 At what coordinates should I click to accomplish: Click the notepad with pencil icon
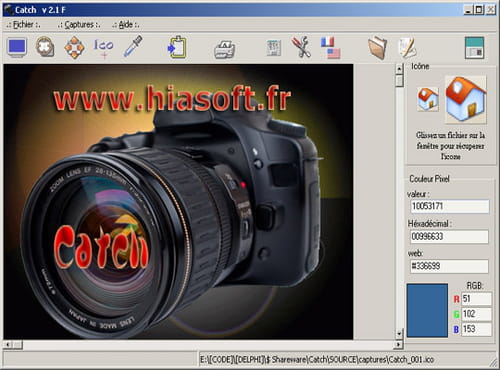pos(407,48)
